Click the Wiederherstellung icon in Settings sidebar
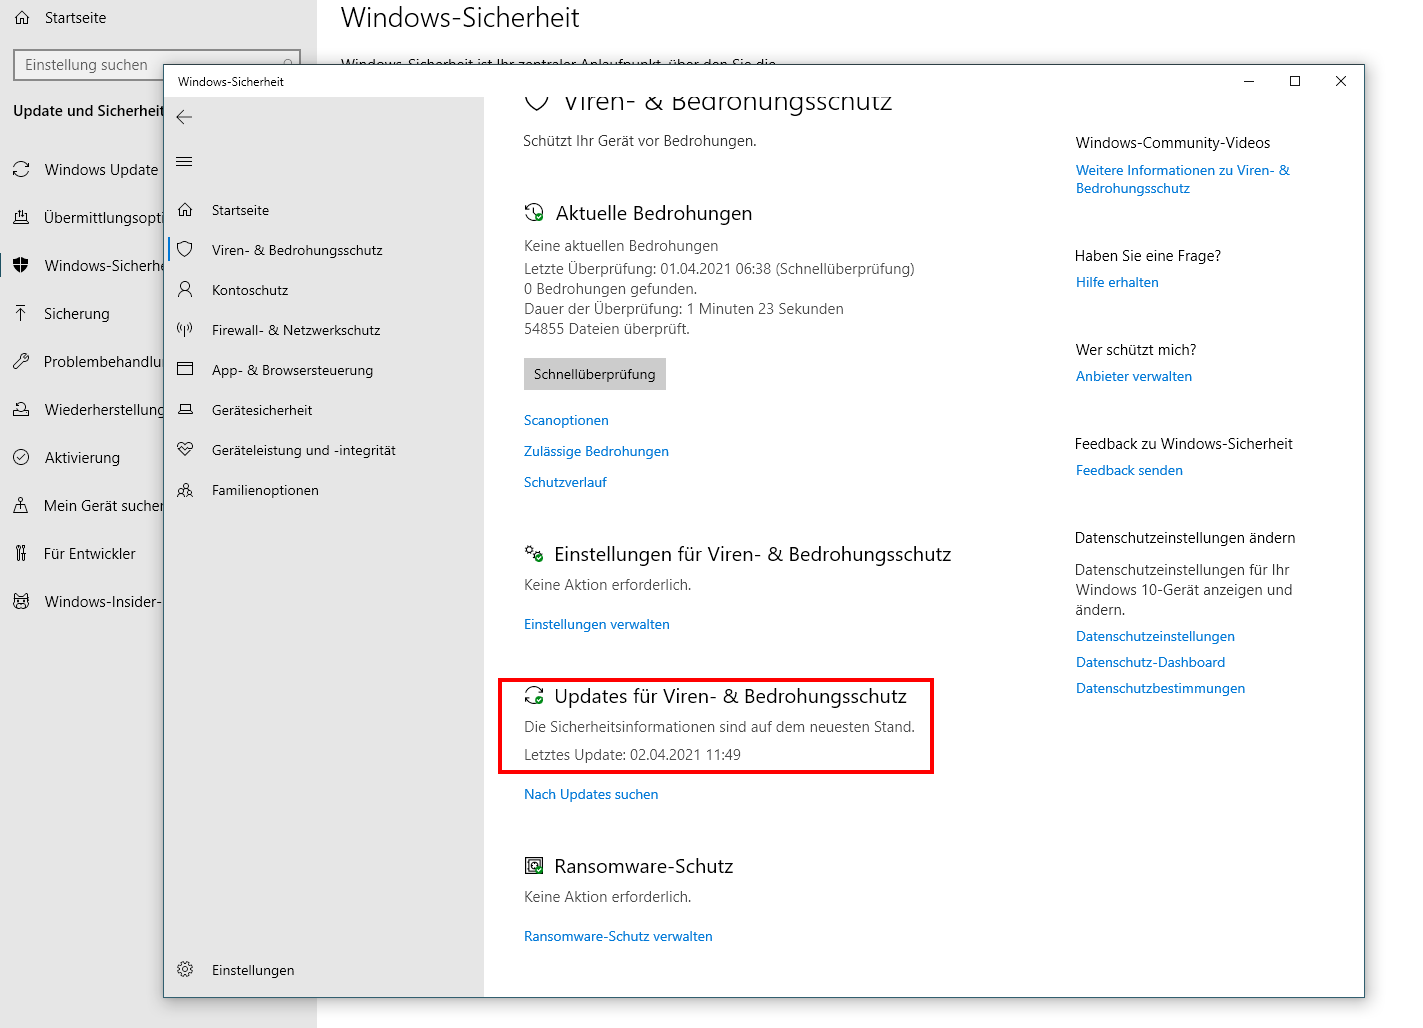1423x1028 pixels. (x=21, y=409)
